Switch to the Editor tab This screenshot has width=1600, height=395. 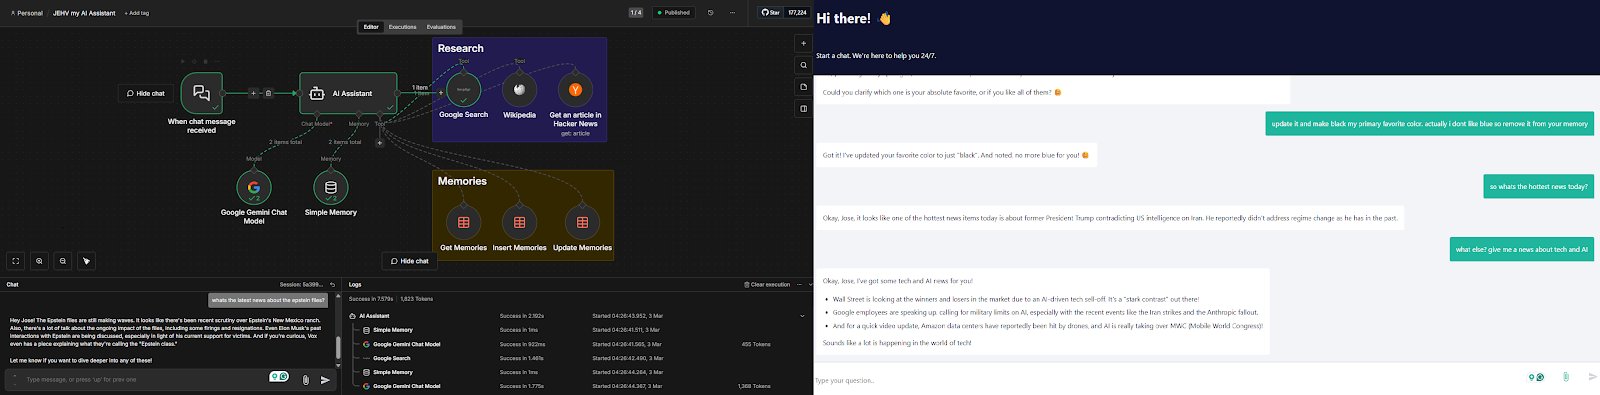(371, 27)
